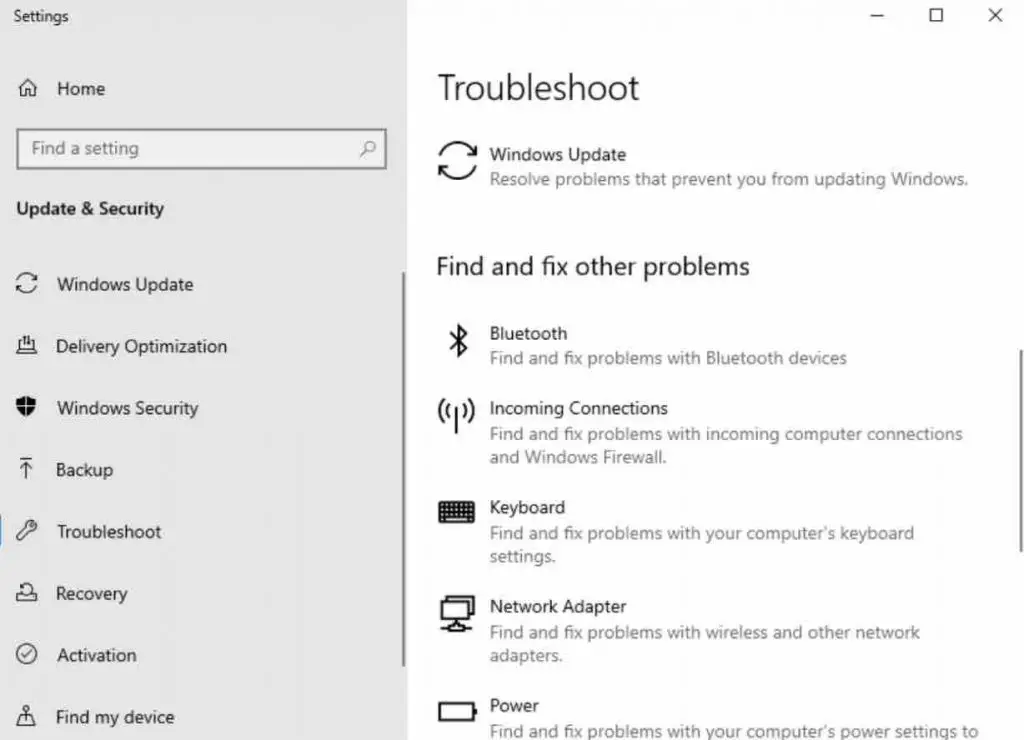This screenshot has height=740, width=1024.
Task: Focus the Find a setting search box
Action: [x=190, y=149]
